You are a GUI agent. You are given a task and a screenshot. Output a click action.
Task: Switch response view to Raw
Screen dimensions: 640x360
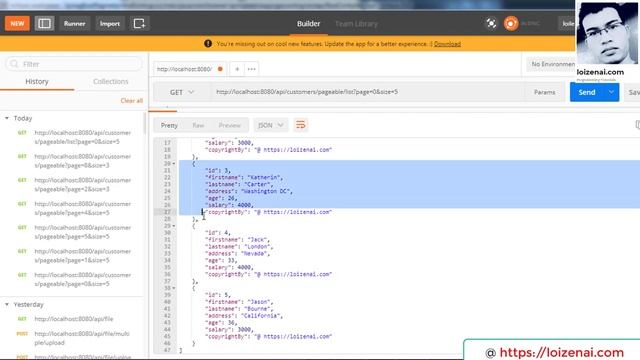[x=198, y=125]
